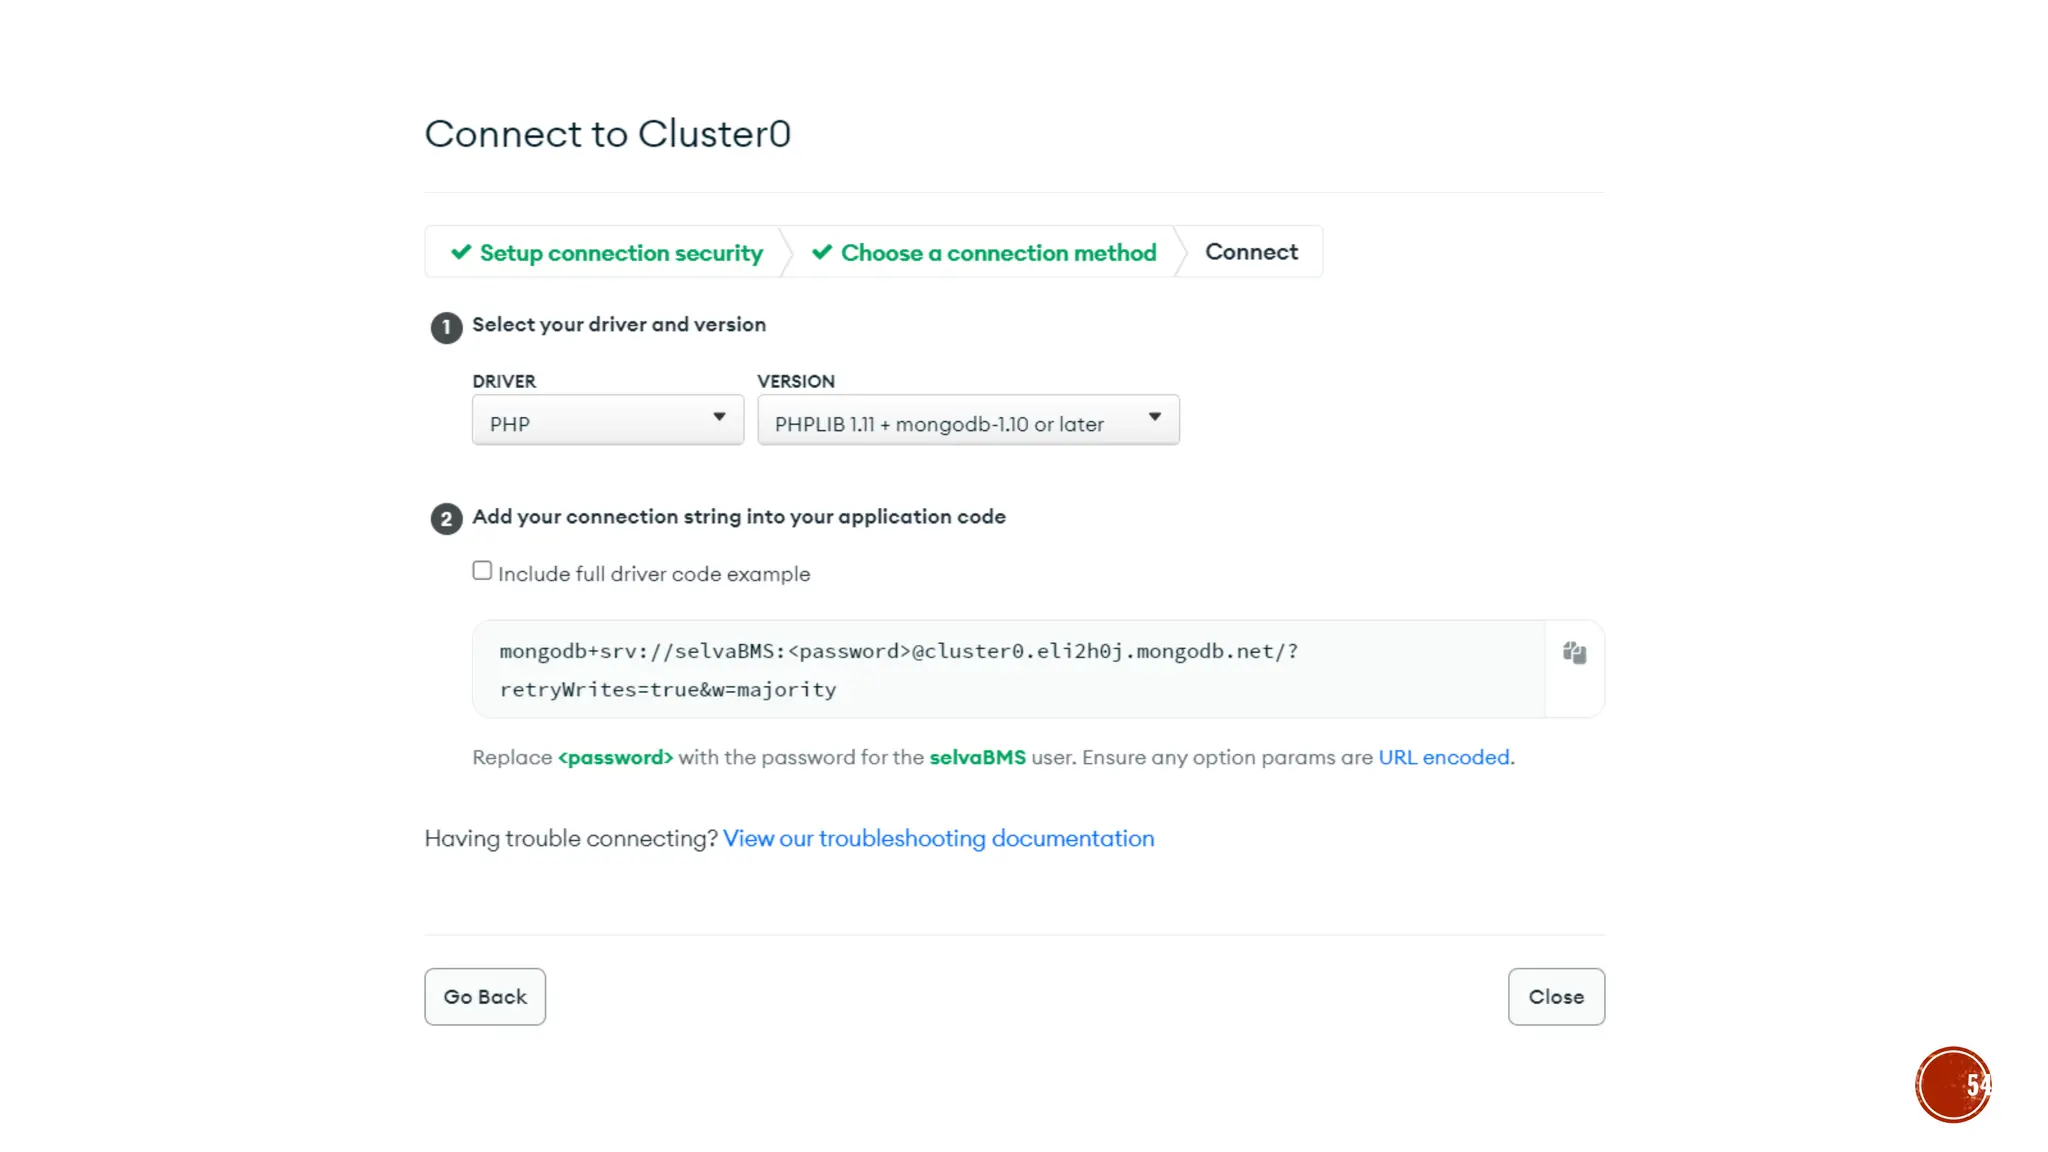View our troubleshooting documentation link
Viewport: 2048px width, 1152px height.
click(938, 838)
